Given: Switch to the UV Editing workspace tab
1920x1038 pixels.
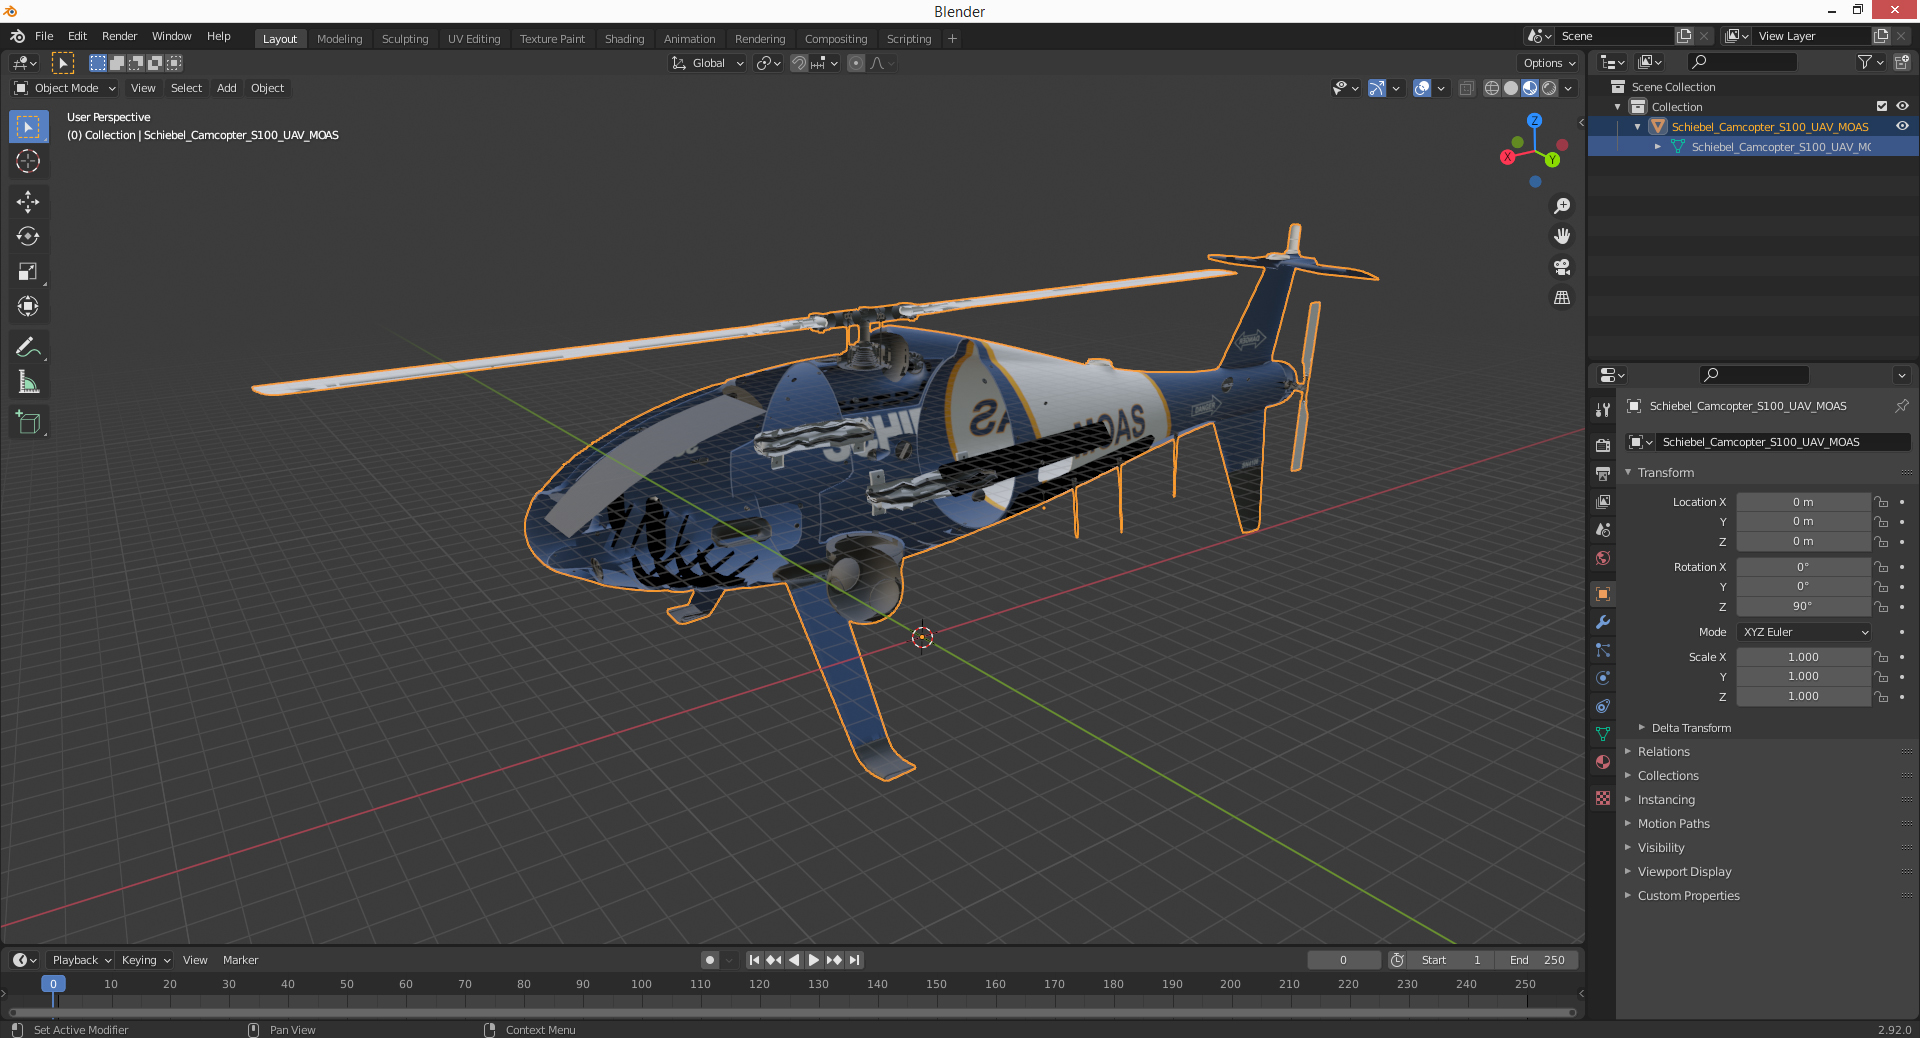Looking at the screenshot, I should click(474, 39).
